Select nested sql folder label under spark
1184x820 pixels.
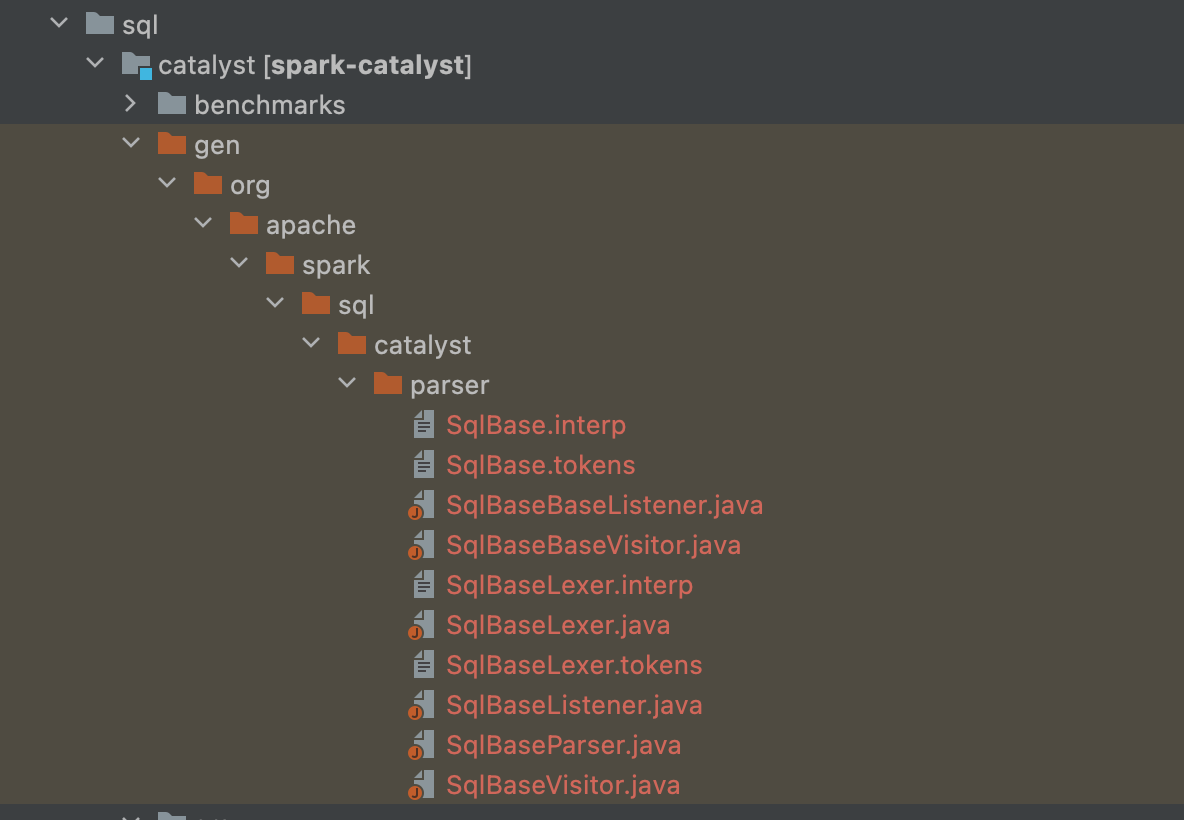356,305
